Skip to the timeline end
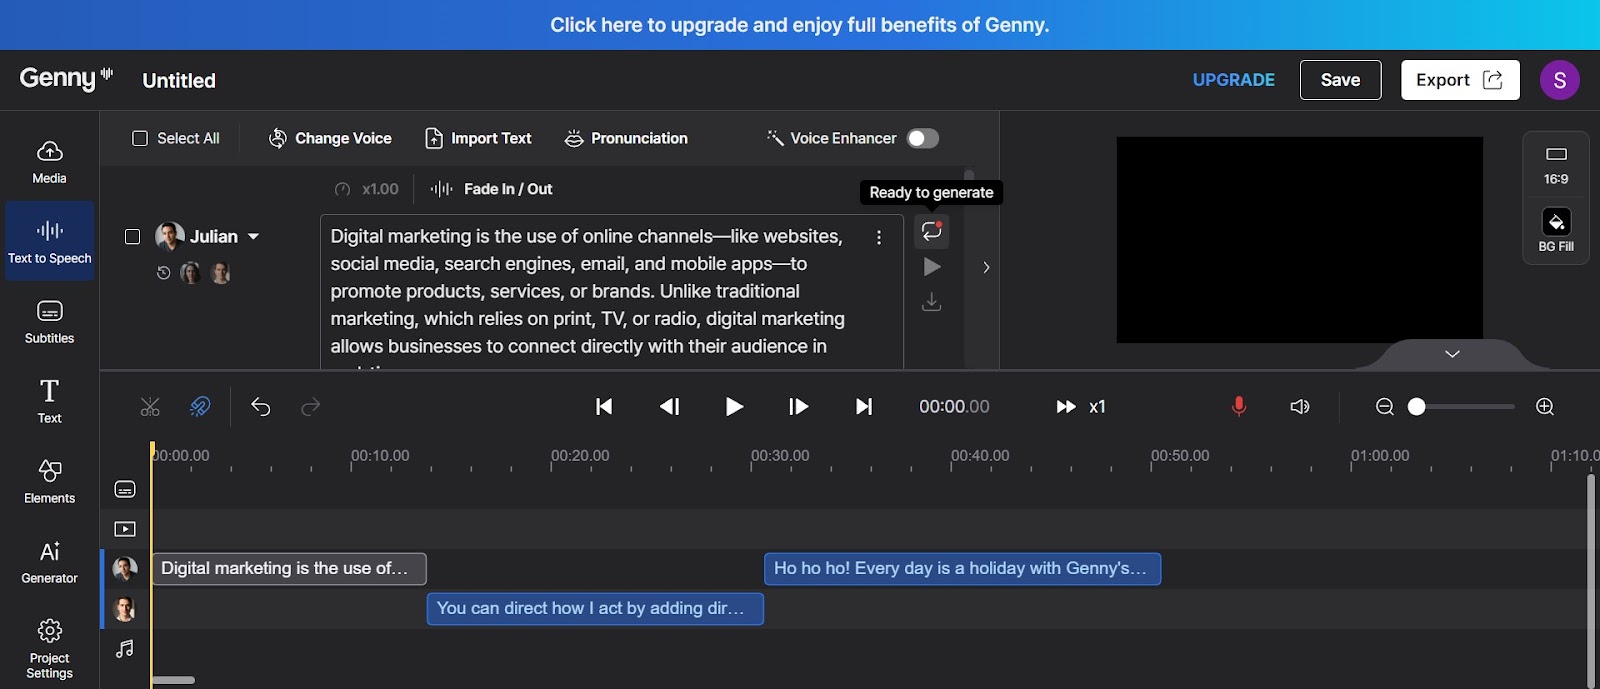Image resolution: width=1600 pixels, height=689 pixels. [x=864, y=407]
